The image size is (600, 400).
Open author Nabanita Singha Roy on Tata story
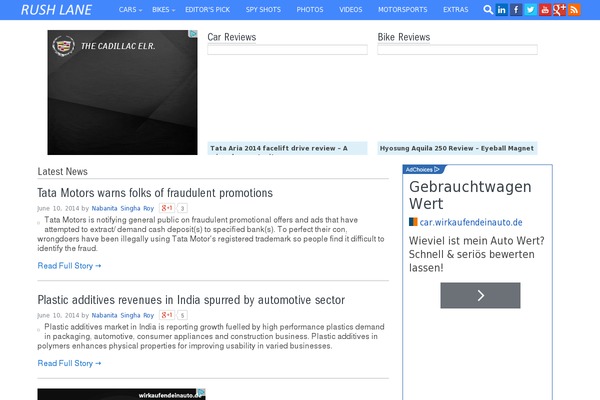122,208
